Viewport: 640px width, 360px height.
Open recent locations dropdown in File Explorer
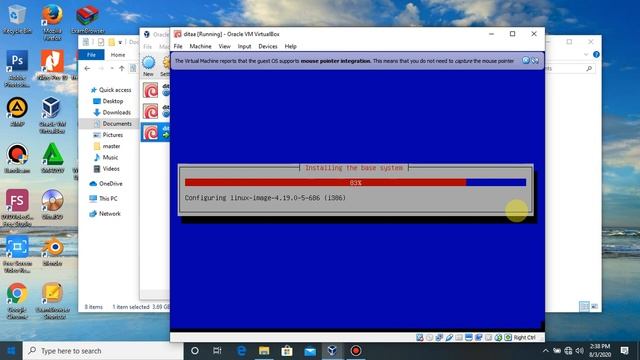(x=111, y=69)
